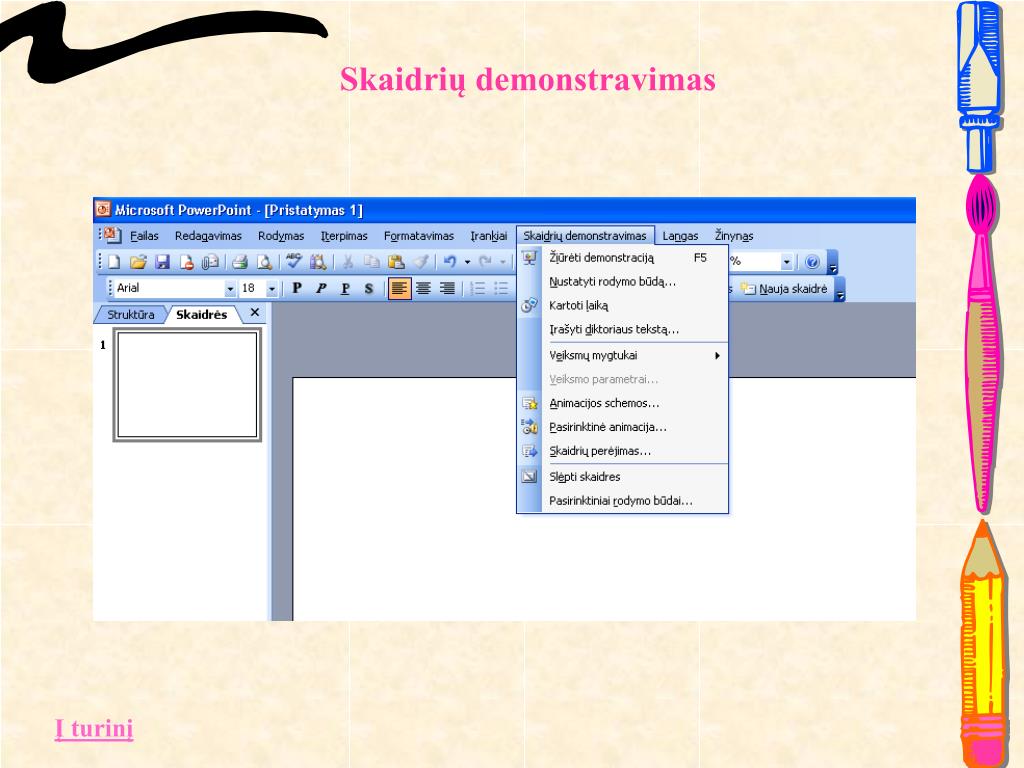The image size is (1024, 768).
Task: Open Help with the question mark icon
Action: pyautogui.click(x=812, y=263)
